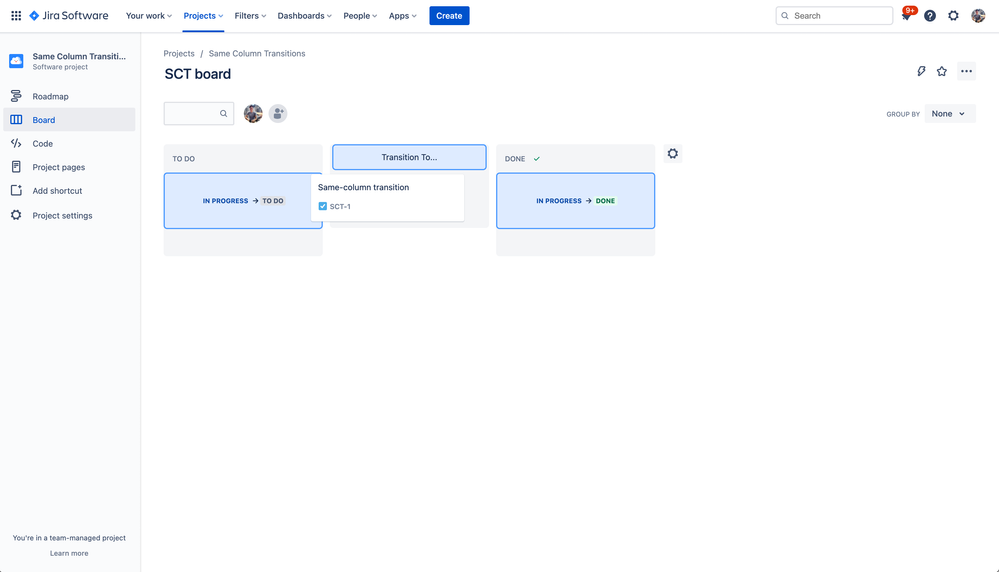Click the project avatar icon in sidebar
This screenshot has width=999, height=572.
[x=16, y=61]
